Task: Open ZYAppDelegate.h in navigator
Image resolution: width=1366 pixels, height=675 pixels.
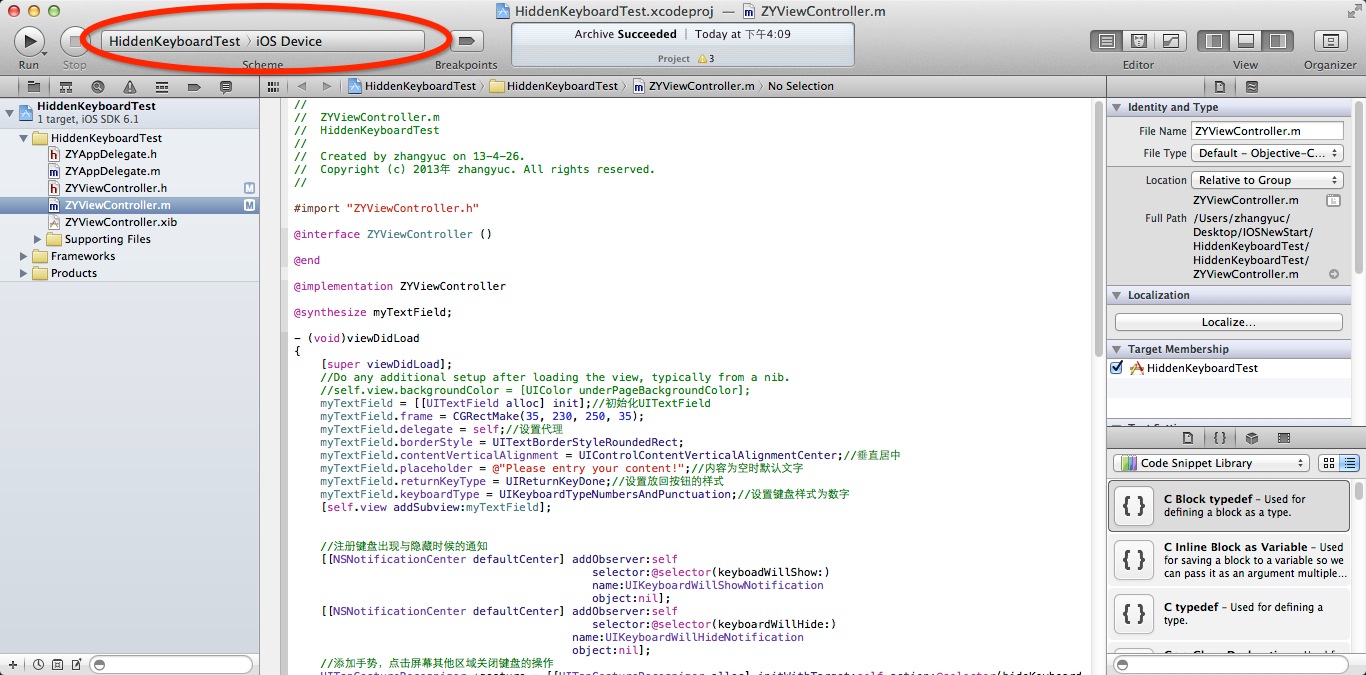Action: pos(110,154)
